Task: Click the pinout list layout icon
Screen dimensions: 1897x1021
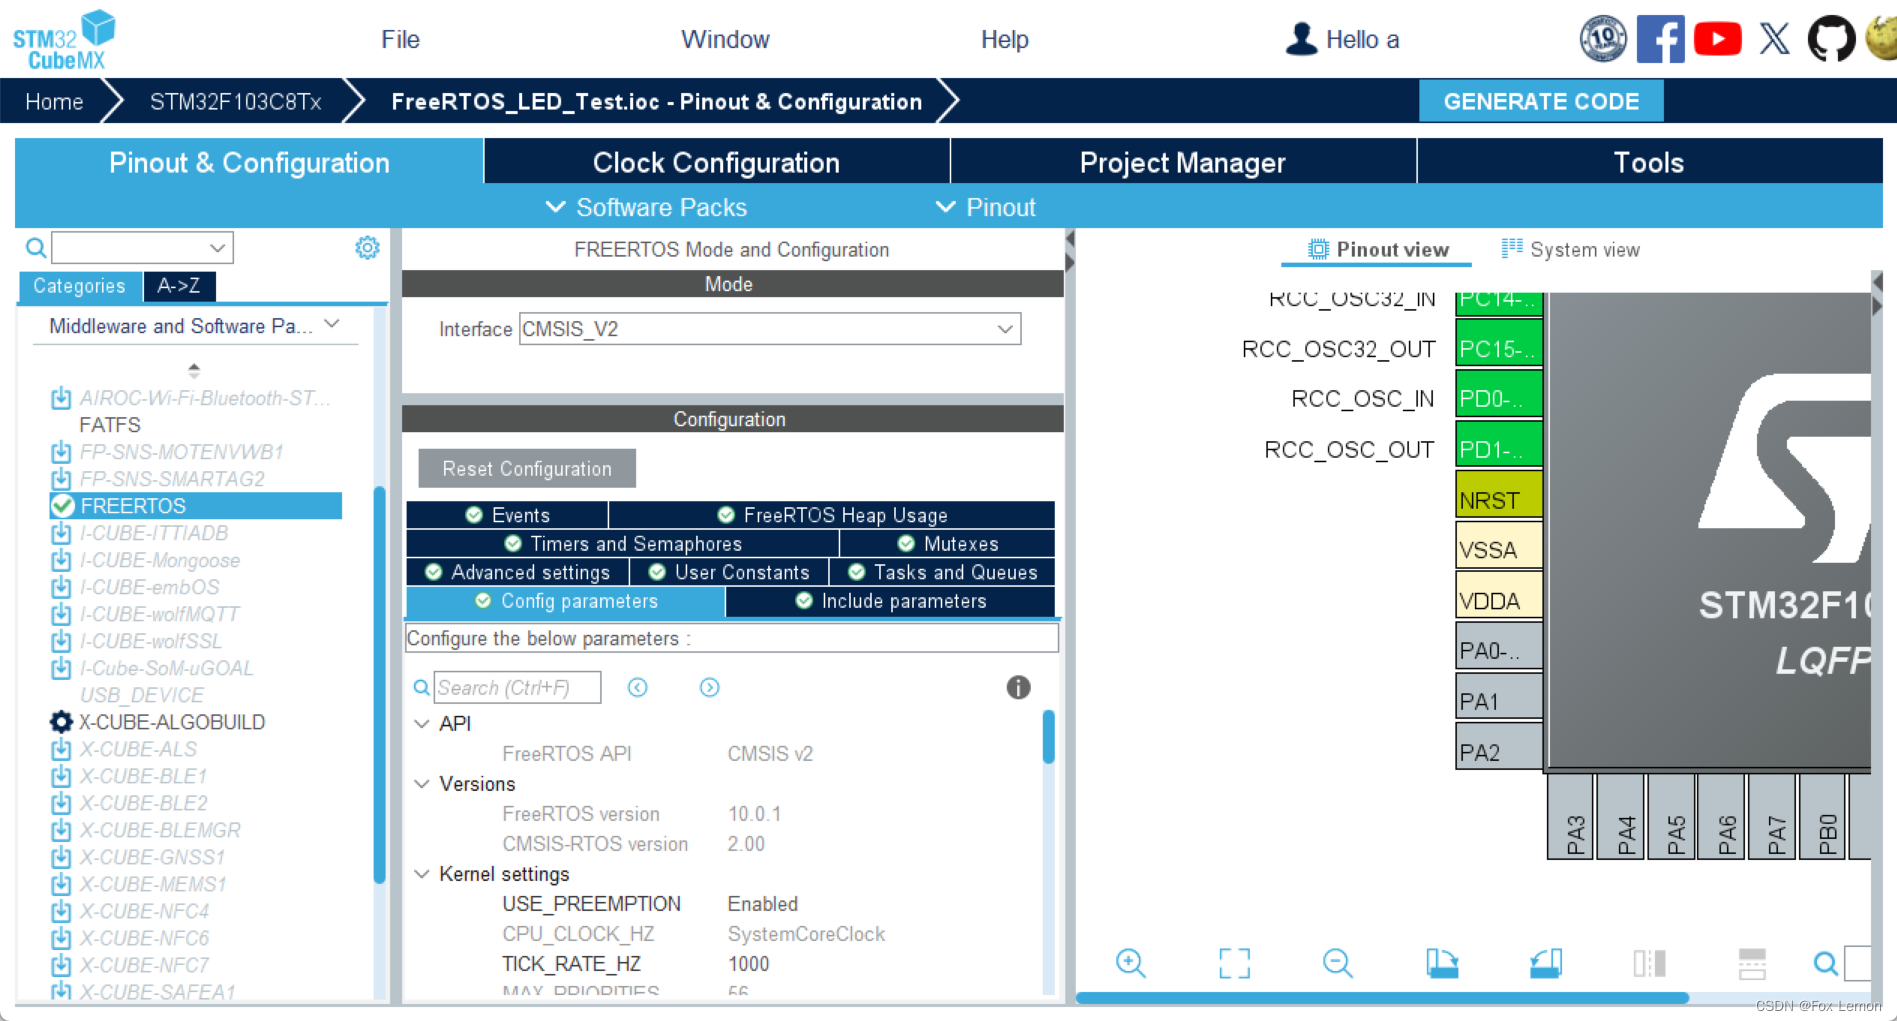Action: click(1752, 963)
